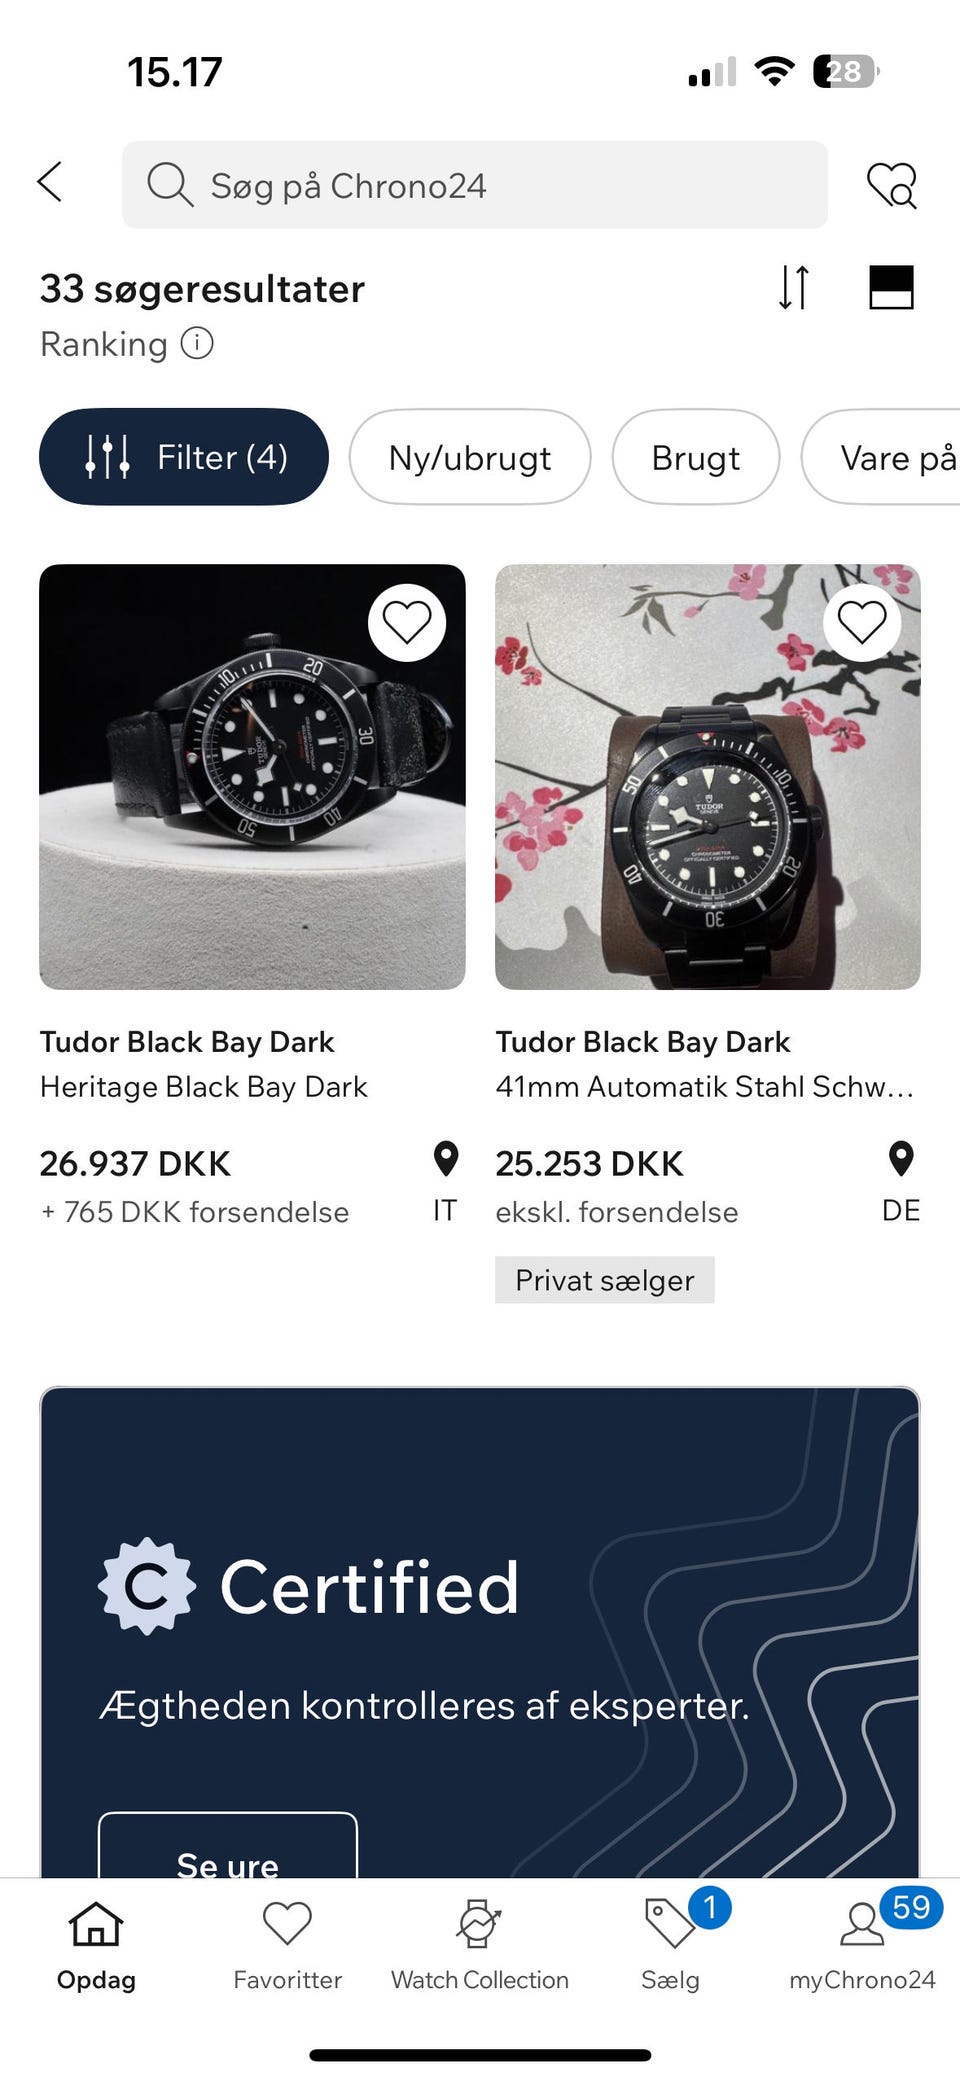Toggle the Ny/ubrugt filter chip
The height and width of the screenshot is (2081, 960).
pyautogui.click(x=470, y=457)
